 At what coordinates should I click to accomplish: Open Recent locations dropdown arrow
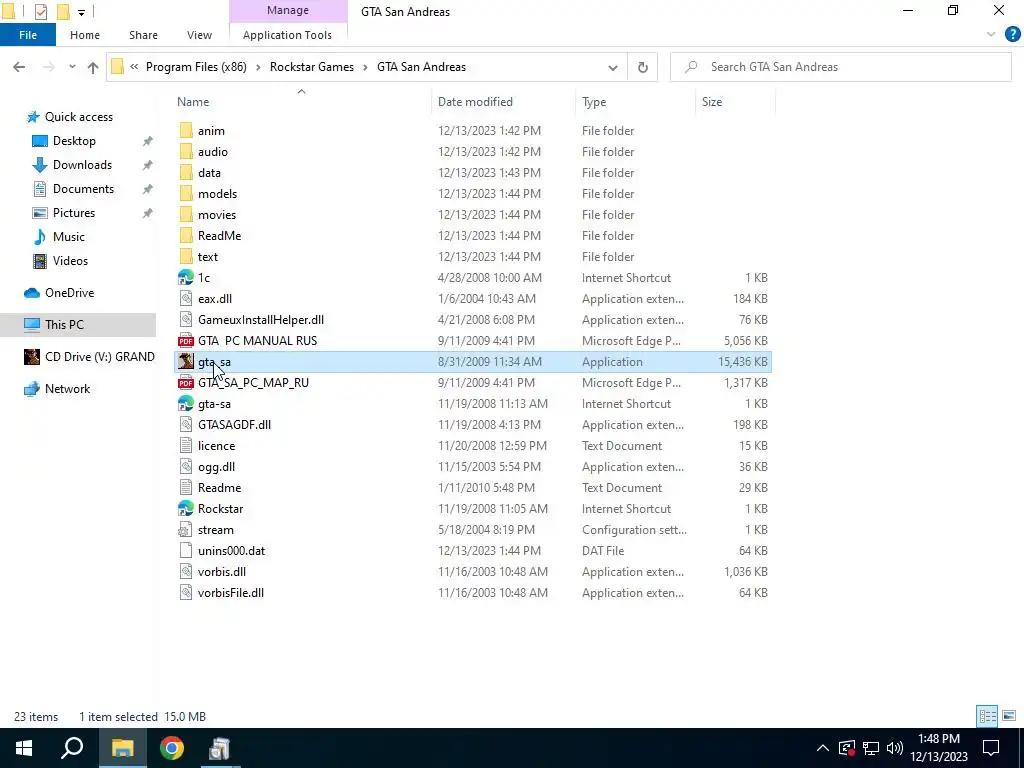[x=72, y=67]
